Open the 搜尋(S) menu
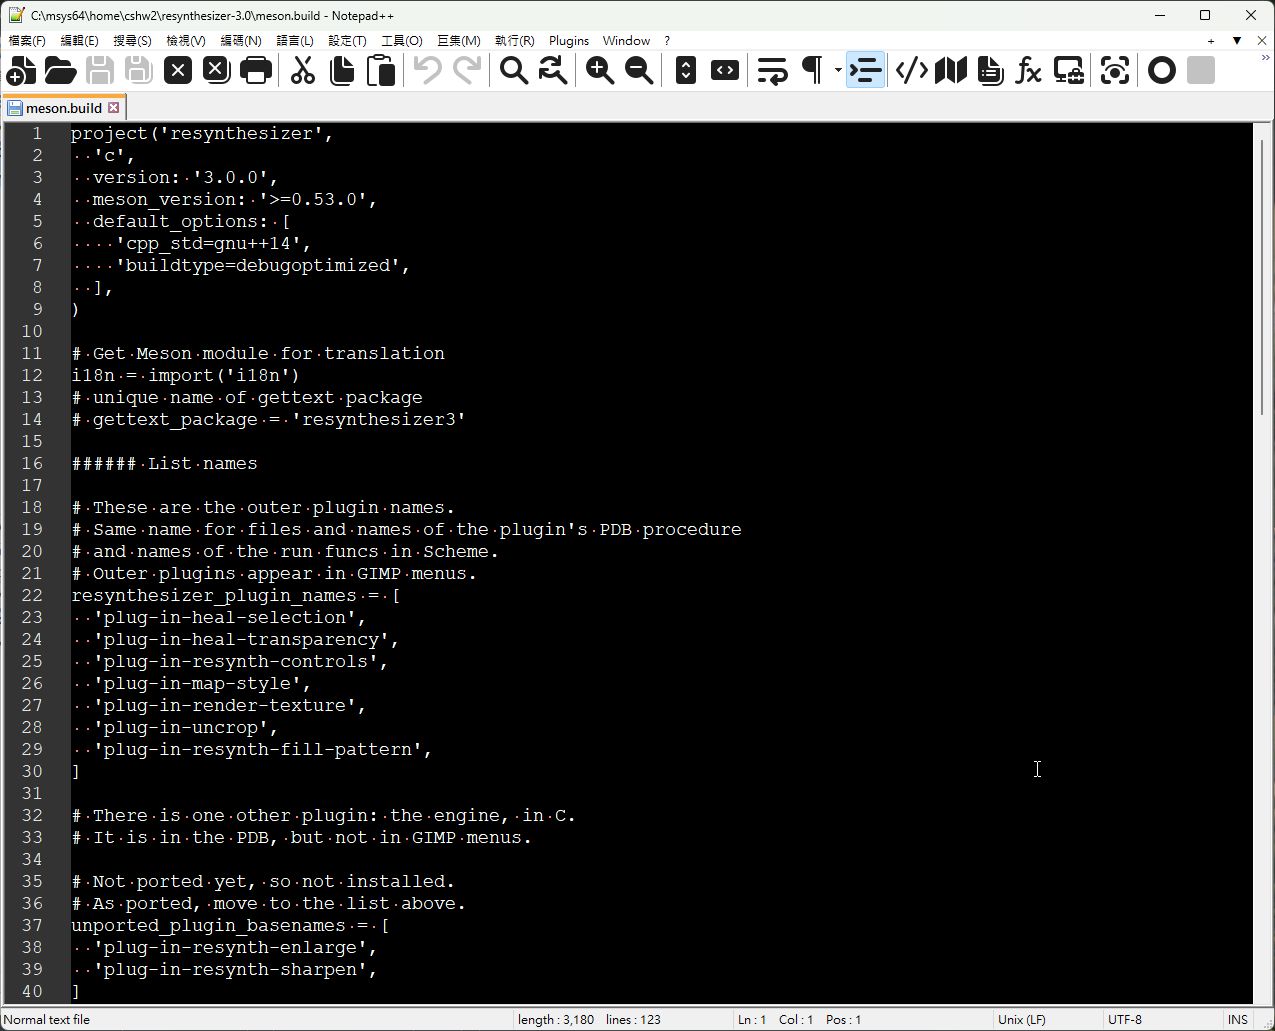The height and width of the screenshot is (1031, 1275). 132,40
